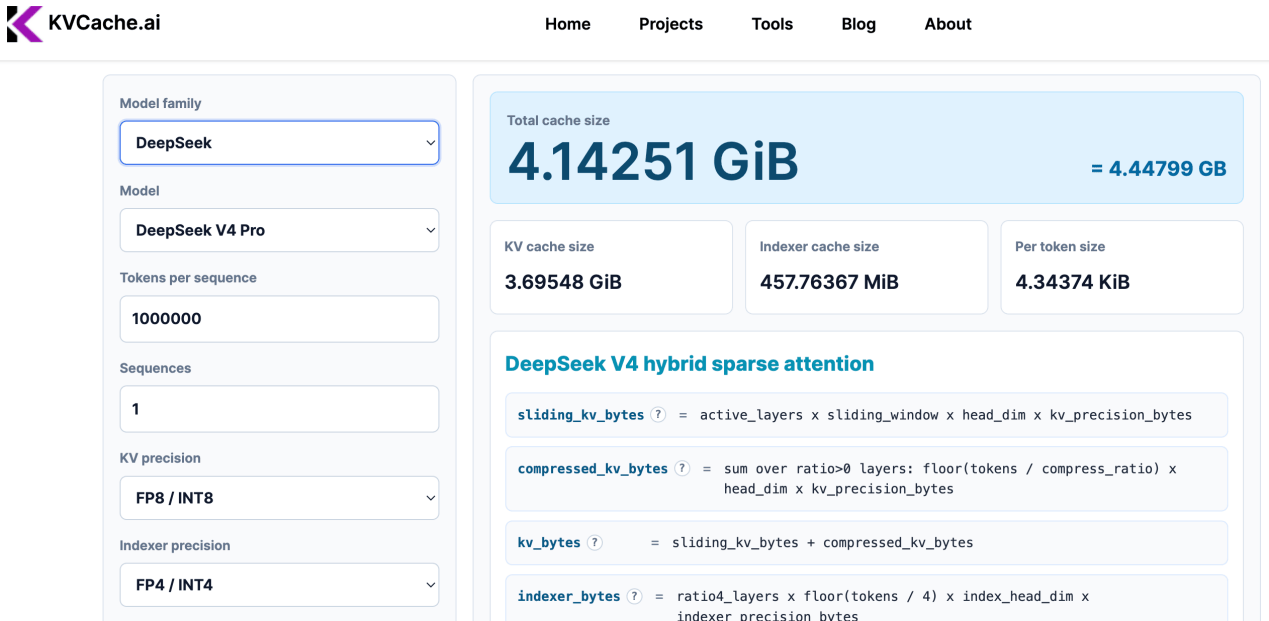Go to the Home page
1269x621 pixels.
tap(568, 24)
